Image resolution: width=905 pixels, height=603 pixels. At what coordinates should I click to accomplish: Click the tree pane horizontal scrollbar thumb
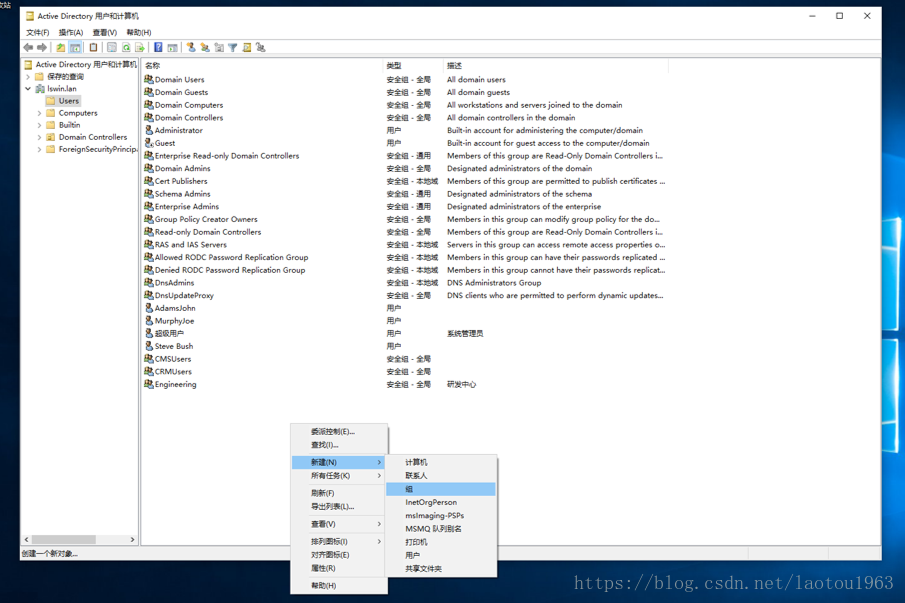click(x=63, y=540)
